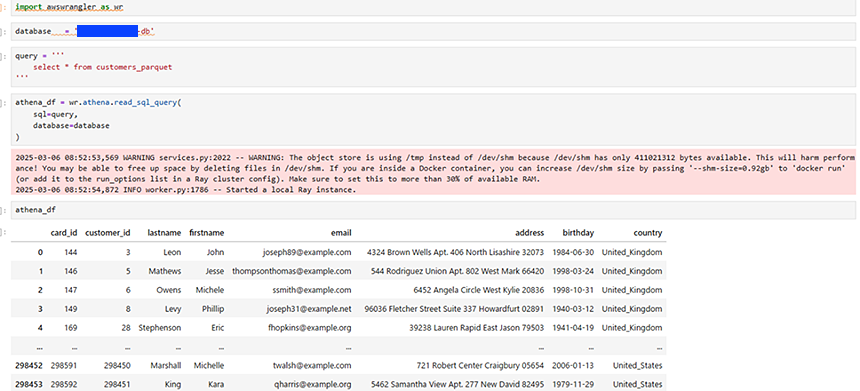Click the lastname cell Owens
Screen dimensions: 860x391
coord(168,290)
